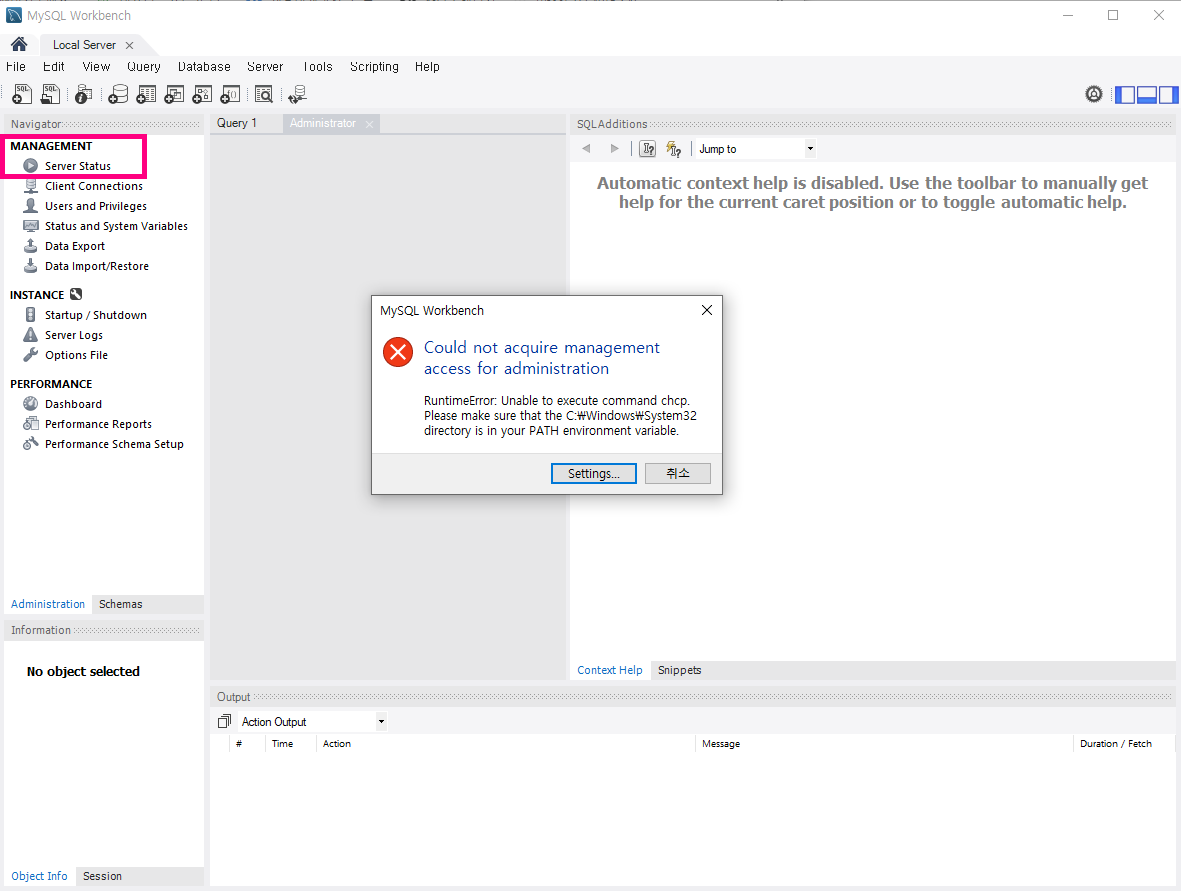The width and height of the screenshot is (1181, 891).
Task: Open Client Connections in Navigator
Action: coord(93,186)
